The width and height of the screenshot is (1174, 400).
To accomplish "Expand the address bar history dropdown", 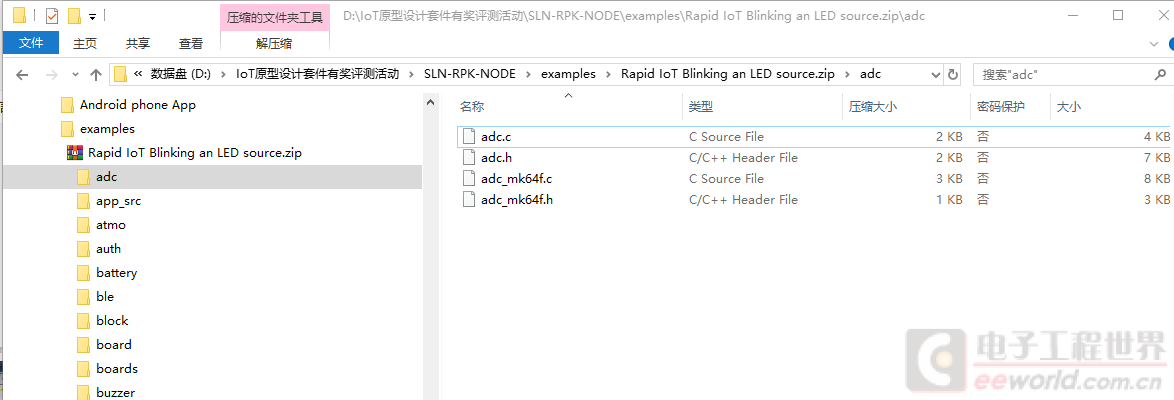I will pos(935,74).
